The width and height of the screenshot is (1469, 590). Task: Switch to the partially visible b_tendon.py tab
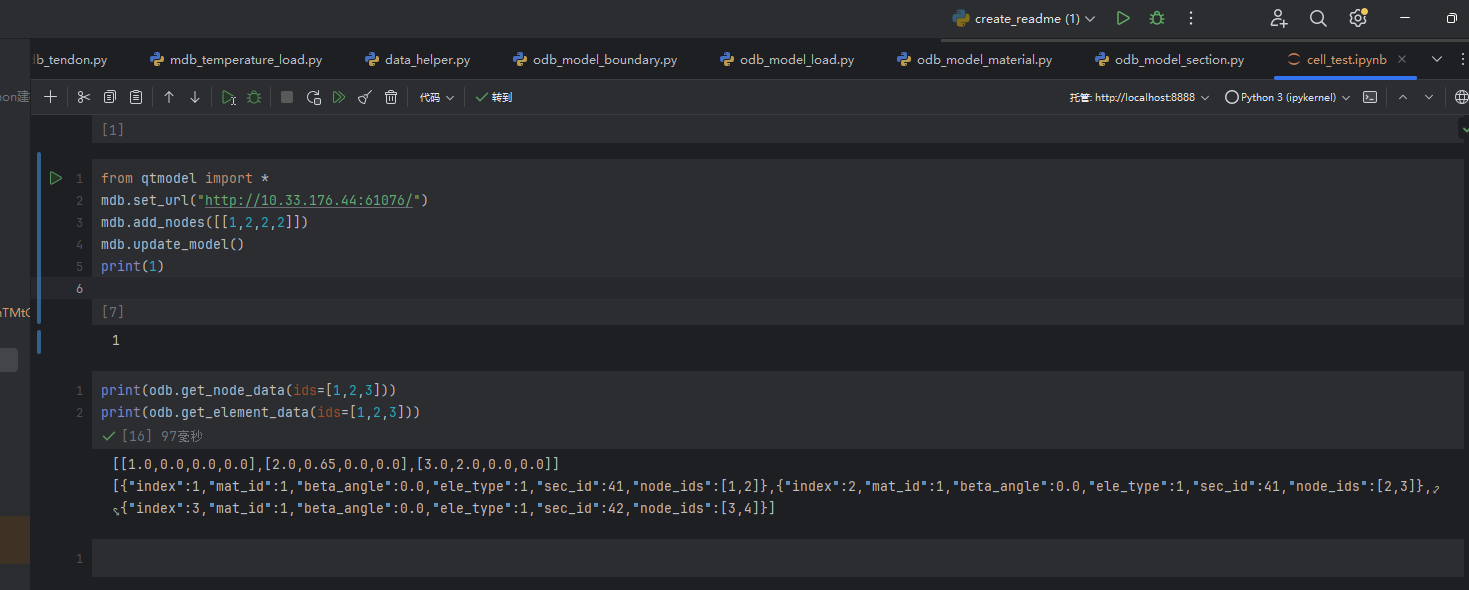pos(71,60)
